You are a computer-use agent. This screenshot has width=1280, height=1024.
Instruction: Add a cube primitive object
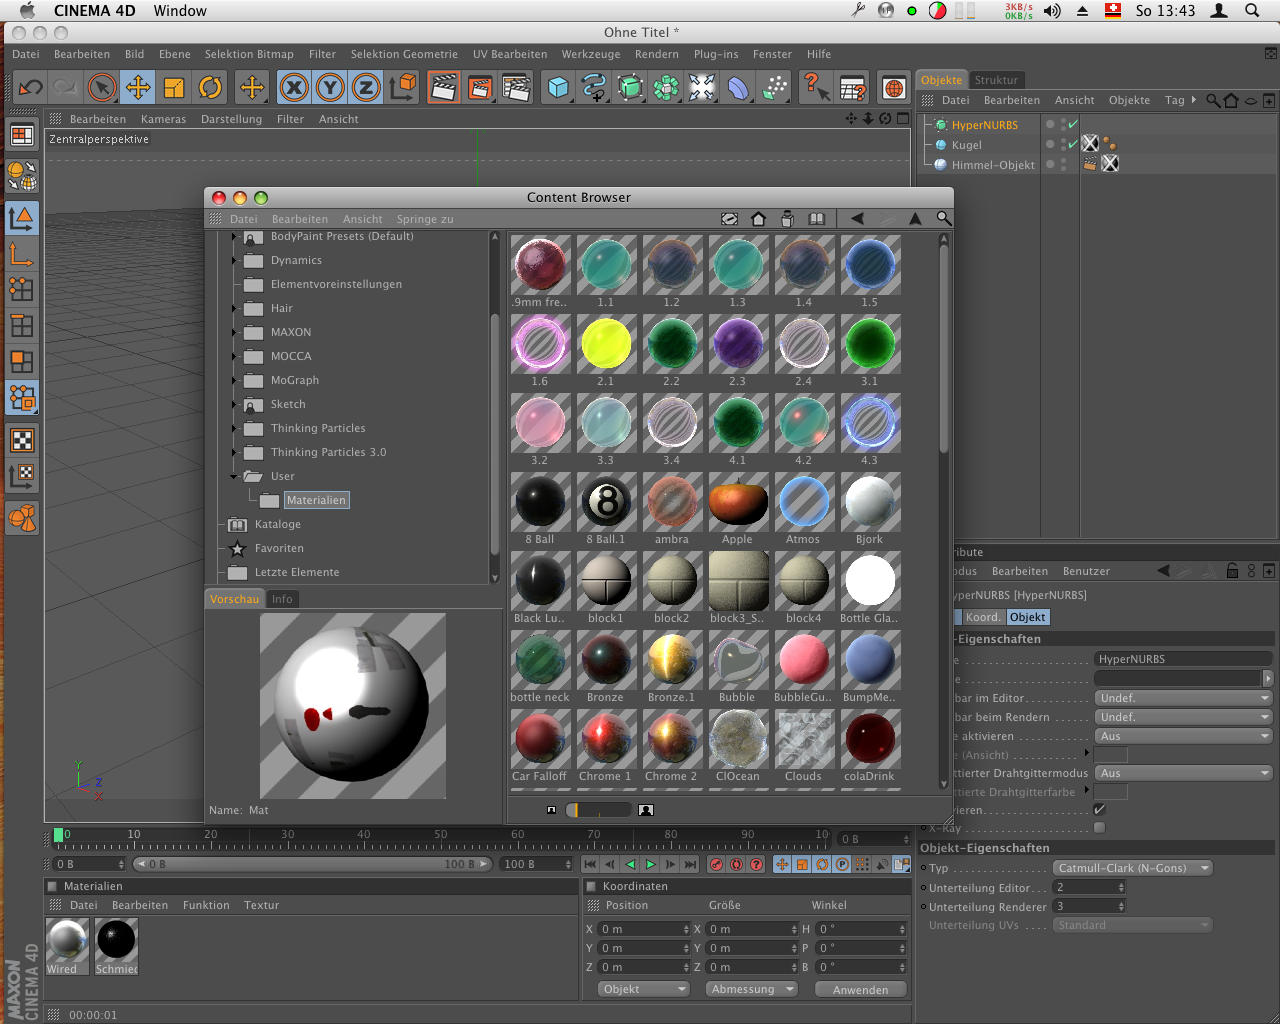coord(558,88)
